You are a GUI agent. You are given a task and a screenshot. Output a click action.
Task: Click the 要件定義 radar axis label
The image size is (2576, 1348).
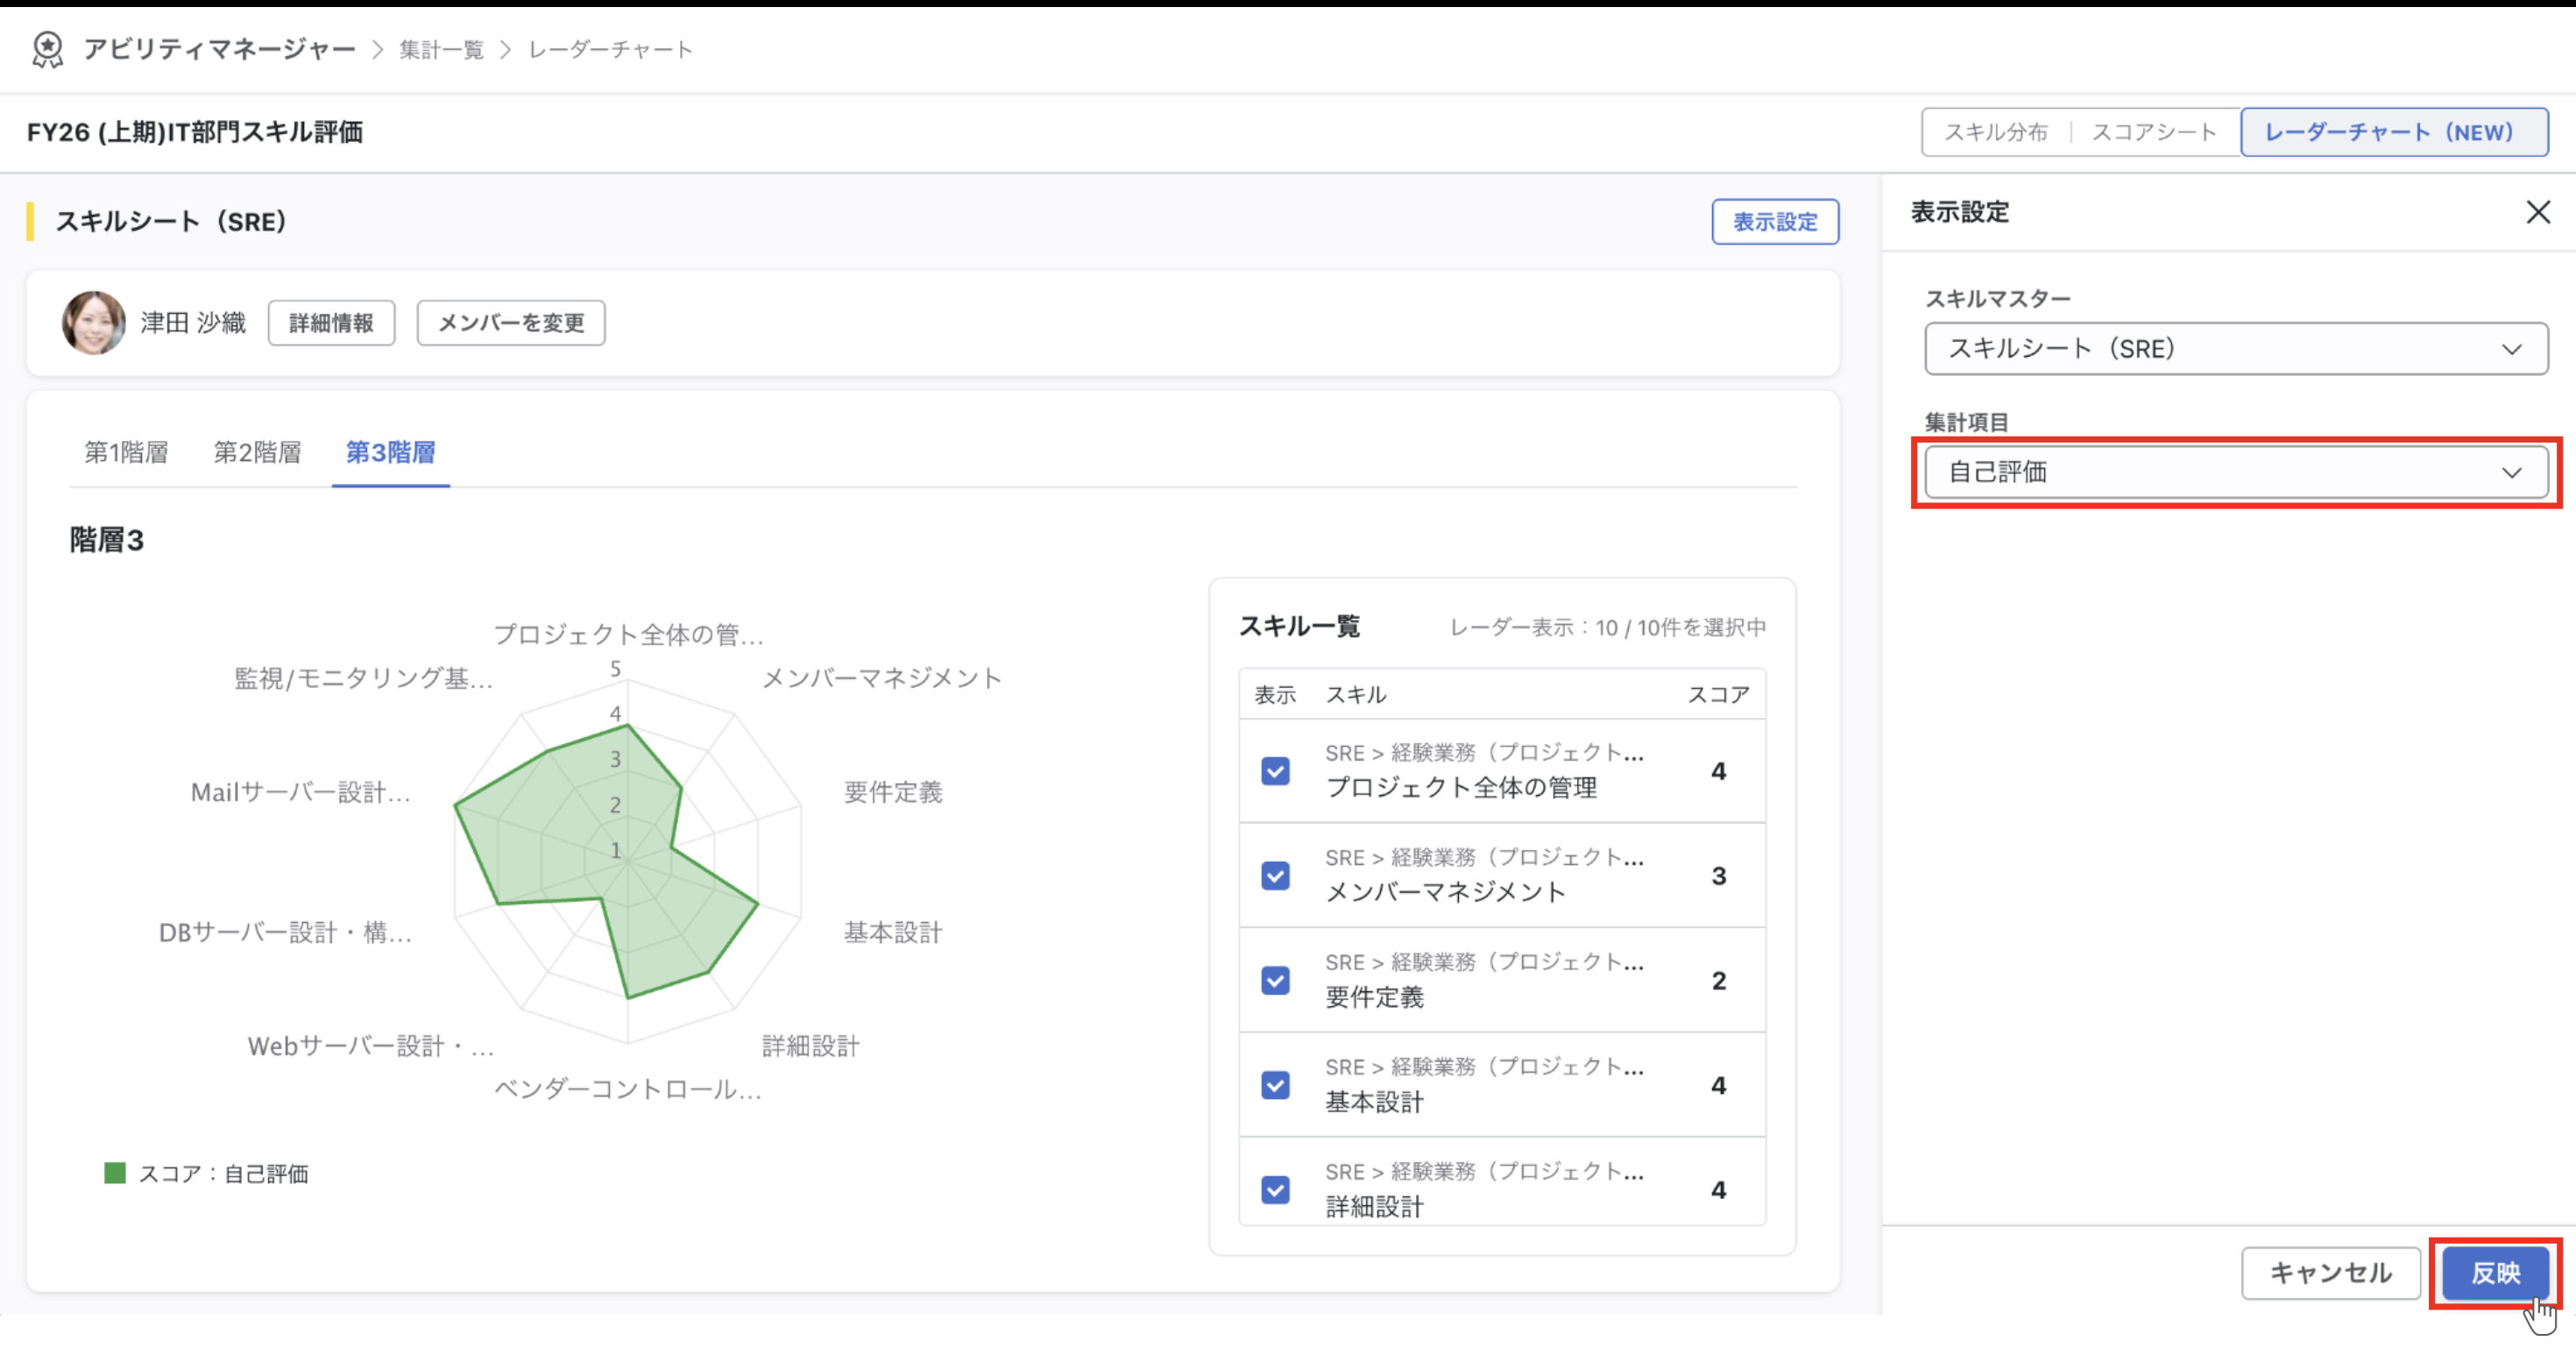coord(893,792)
